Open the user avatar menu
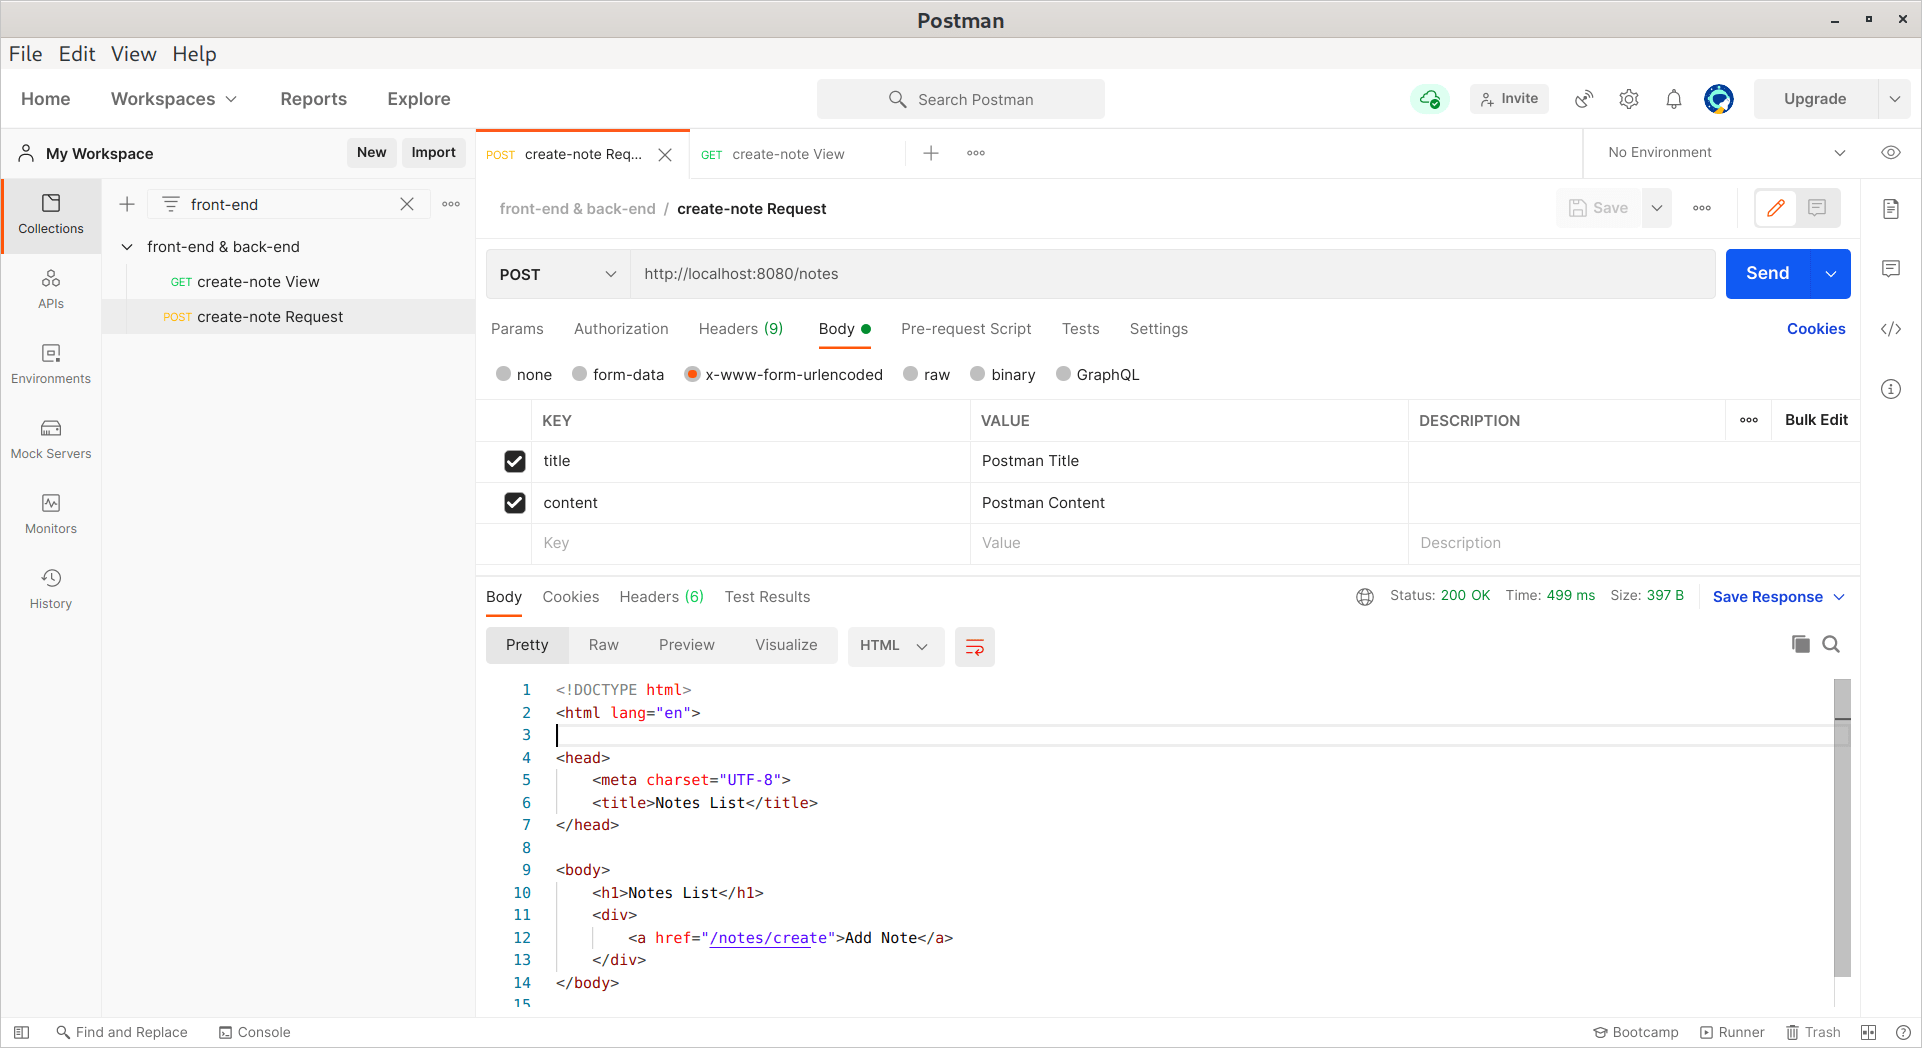This screenshot has width=1922, height=1048. [x=1719, y=99]
